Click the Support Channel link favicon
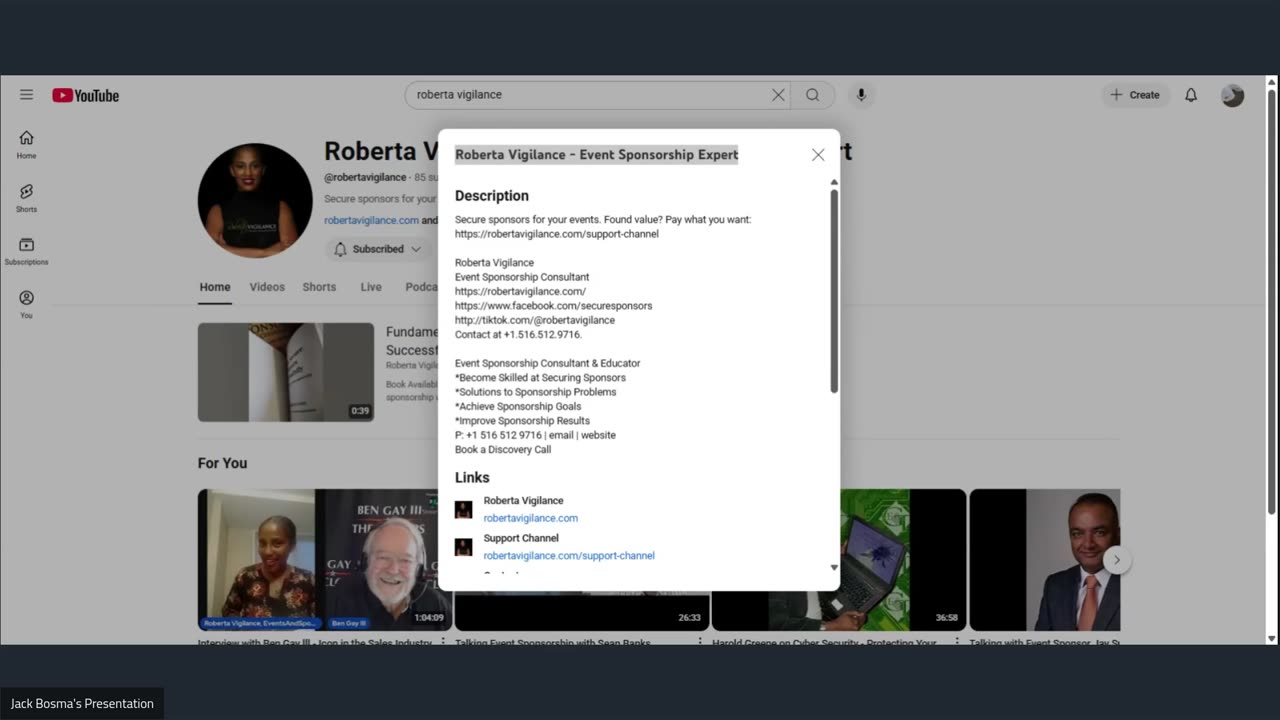The height and width of the screenshot is (720, 1280). (x=463, y=547)
